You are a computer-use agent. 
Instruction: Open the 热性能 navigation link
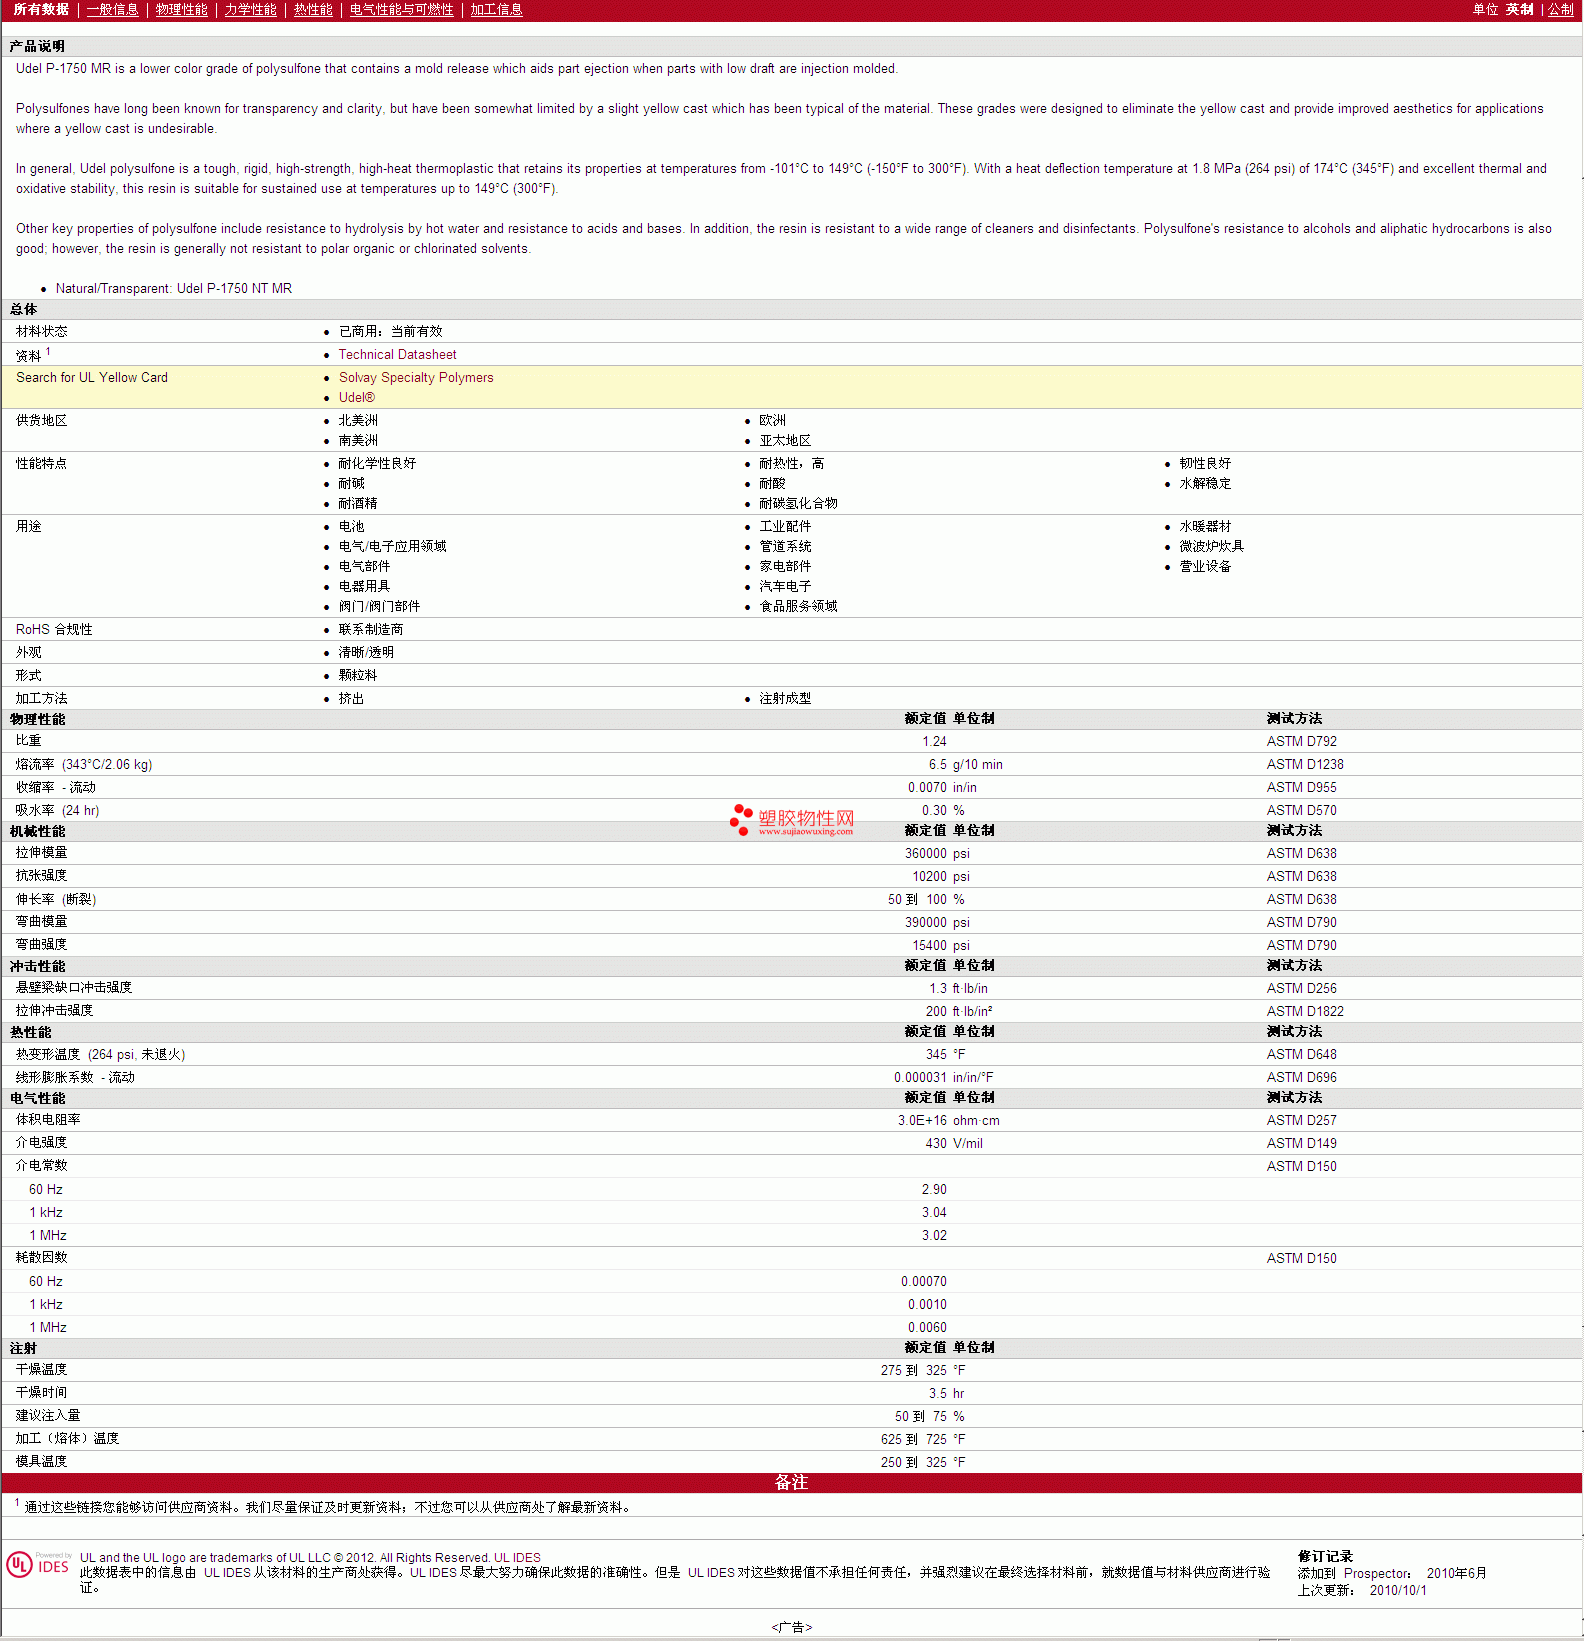tap(313, 10)
